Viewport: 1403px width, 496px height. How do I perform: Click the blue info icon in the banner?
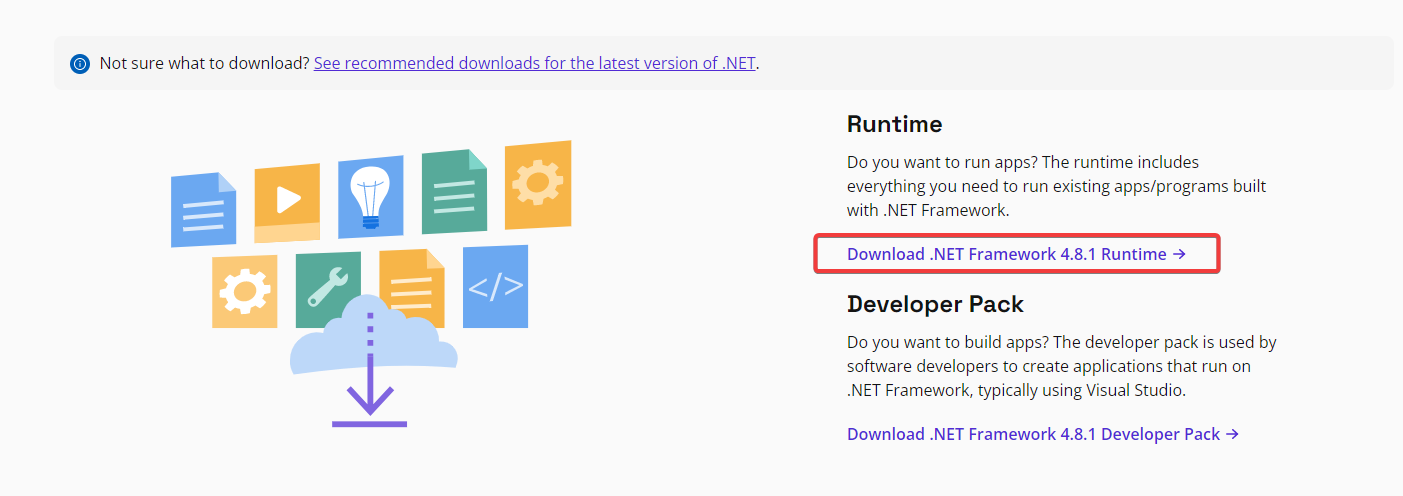[80, 63]
